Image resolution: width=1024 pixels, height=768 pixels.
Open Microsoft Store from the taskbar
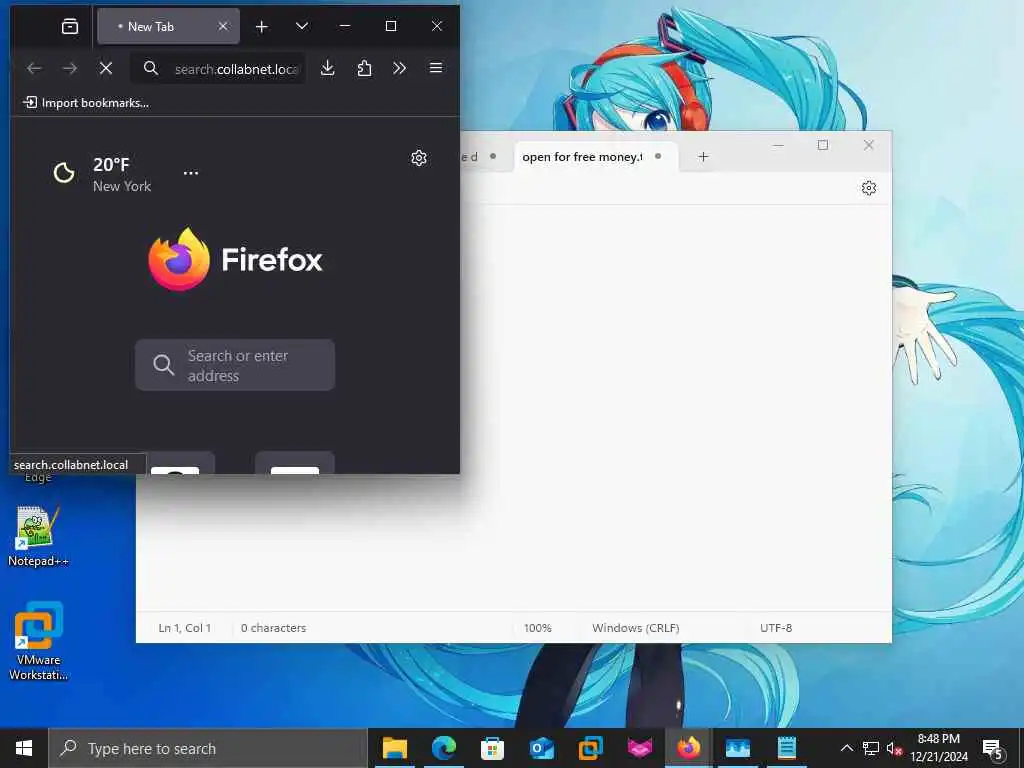pos(492,748)
